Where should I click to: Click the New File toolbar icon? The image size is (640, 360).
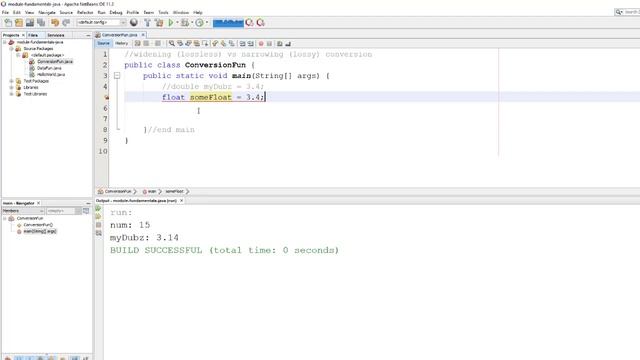(8, 23)
